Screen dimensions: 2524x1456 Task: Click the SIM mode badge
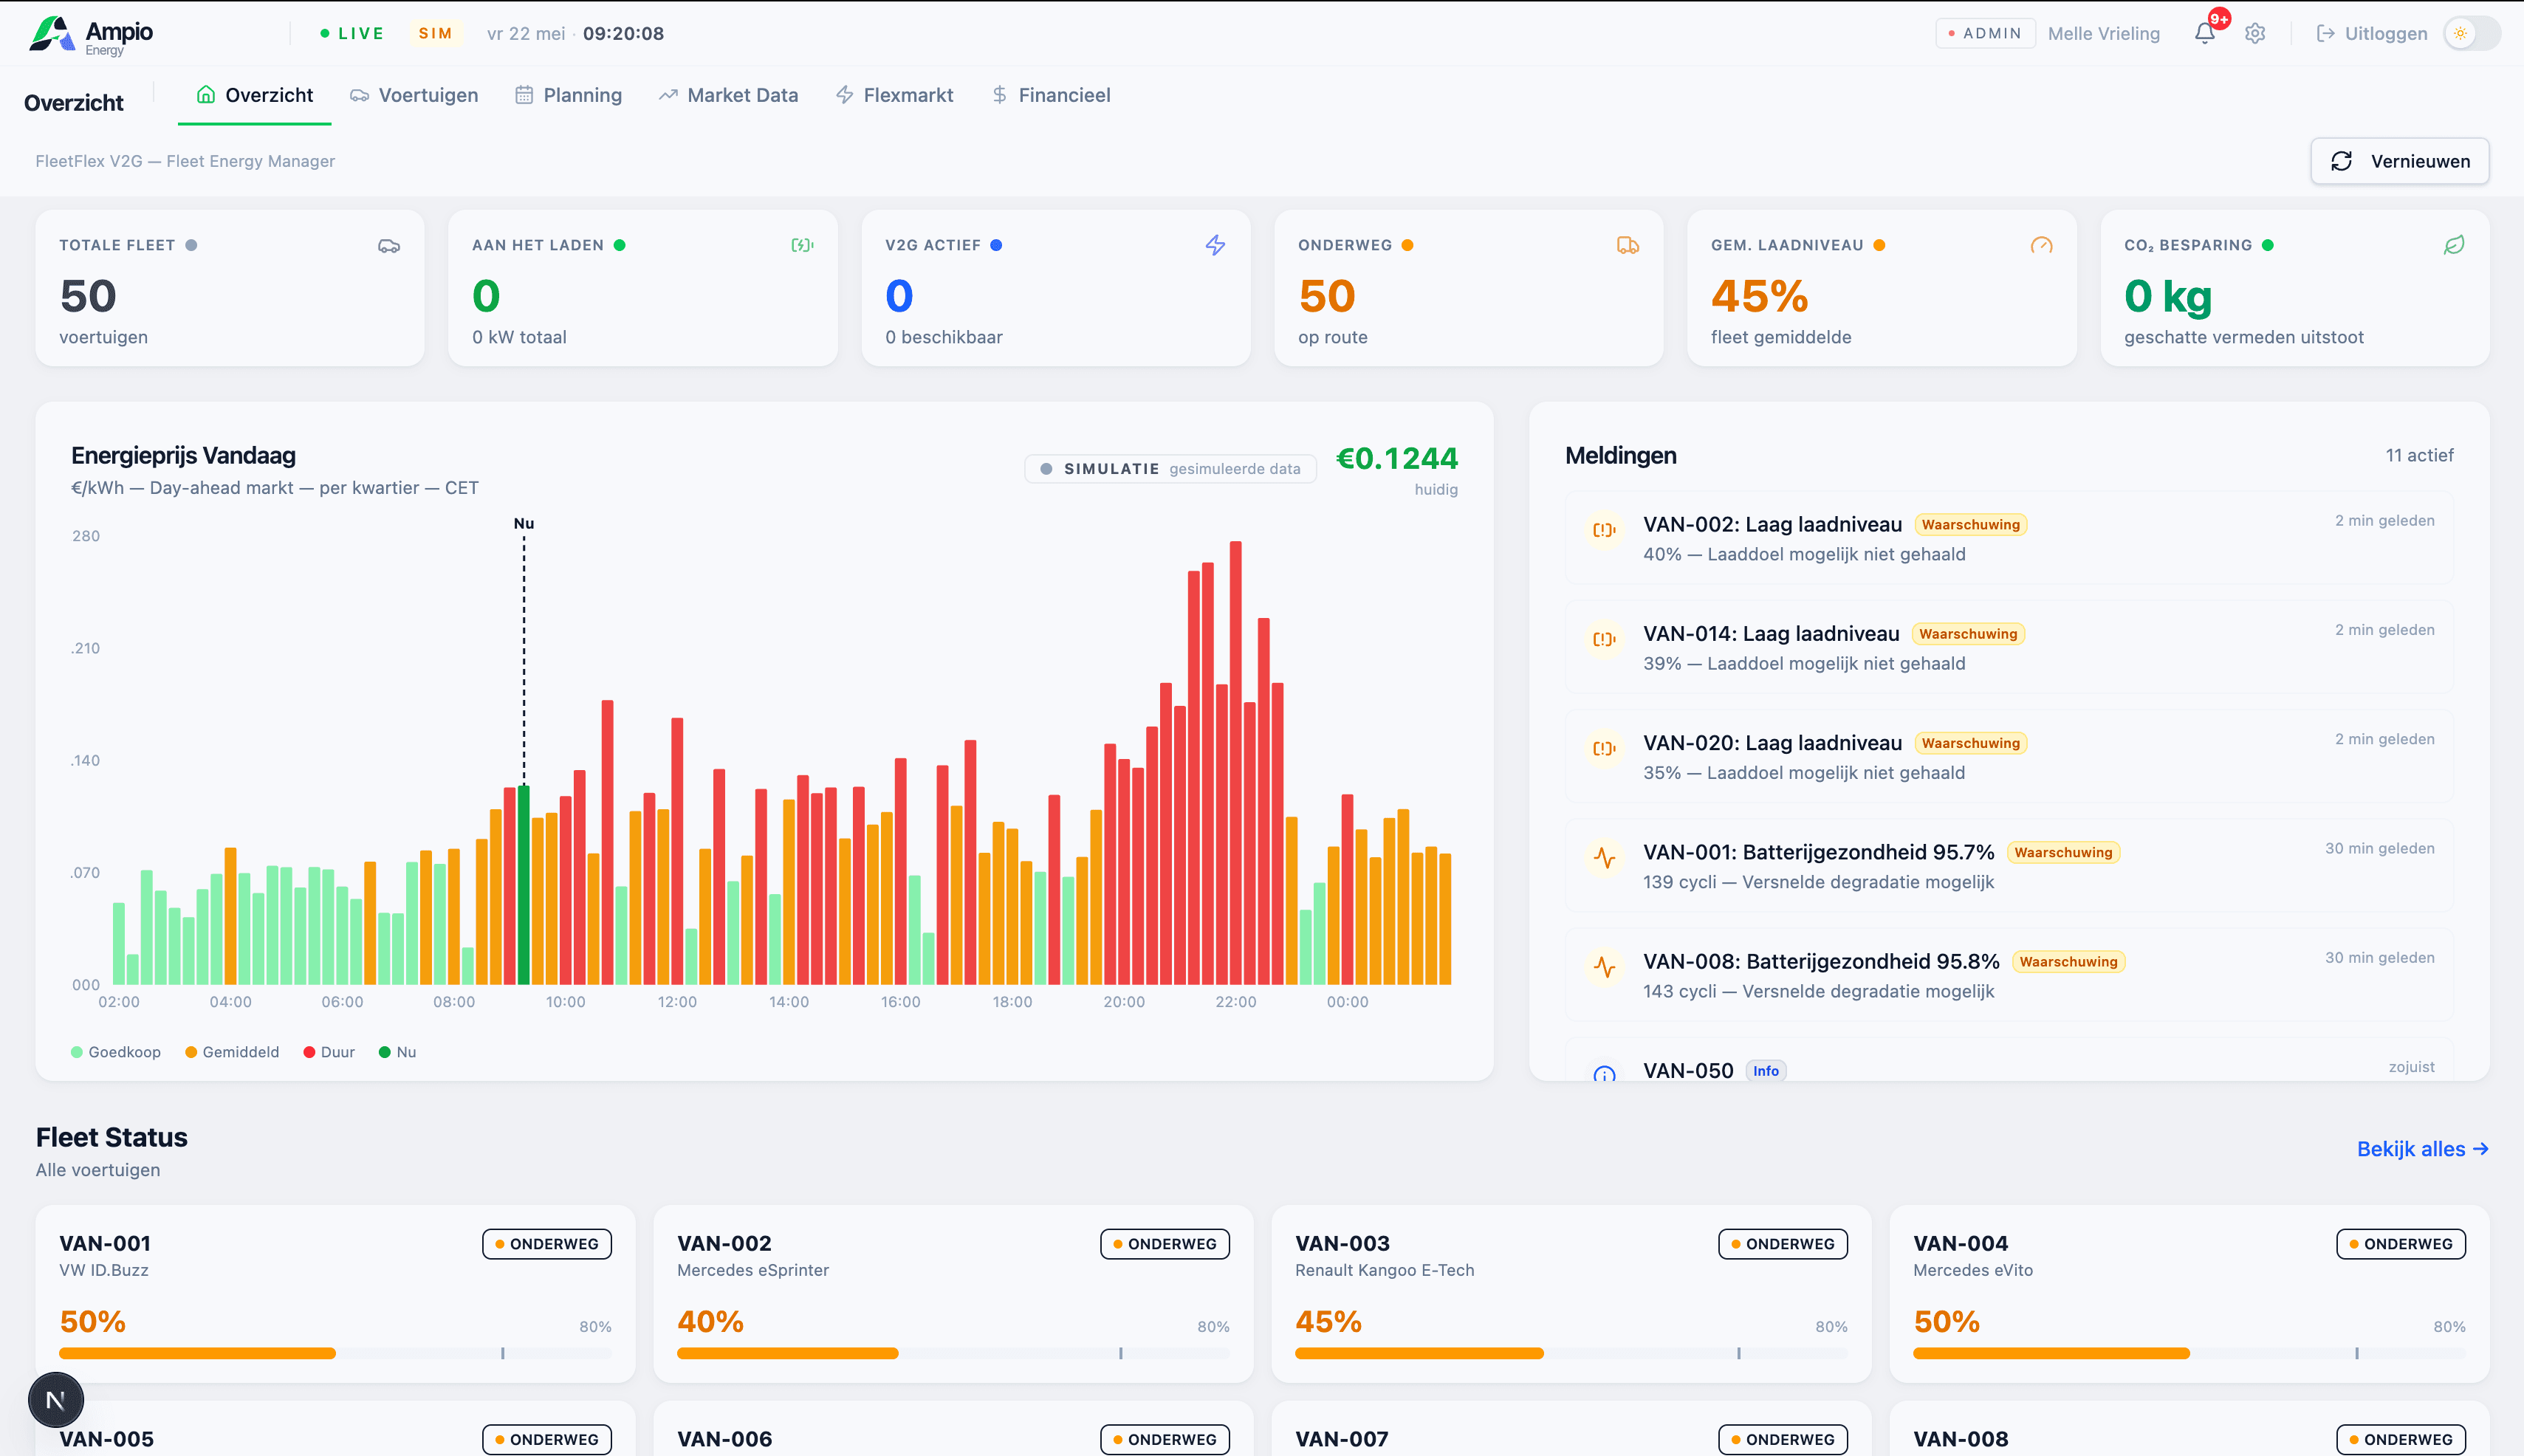435,34
